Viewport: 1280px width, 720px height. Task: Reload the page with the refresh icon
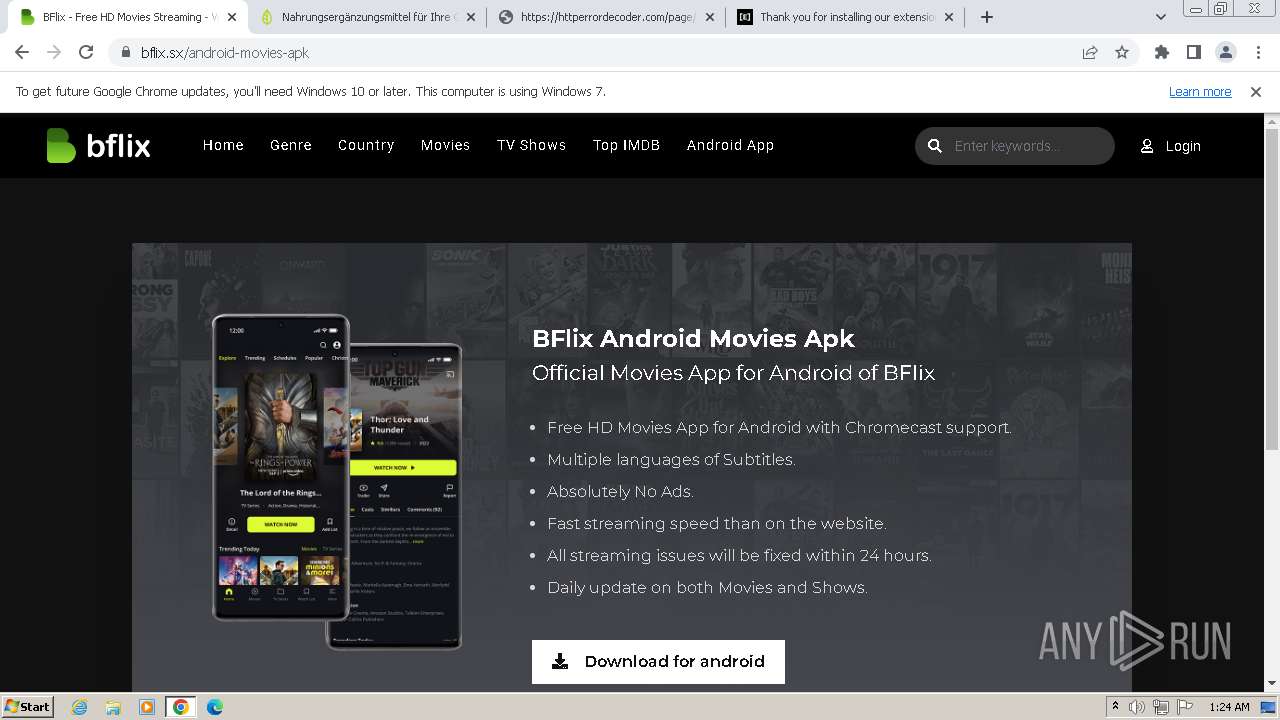(86, 52)
